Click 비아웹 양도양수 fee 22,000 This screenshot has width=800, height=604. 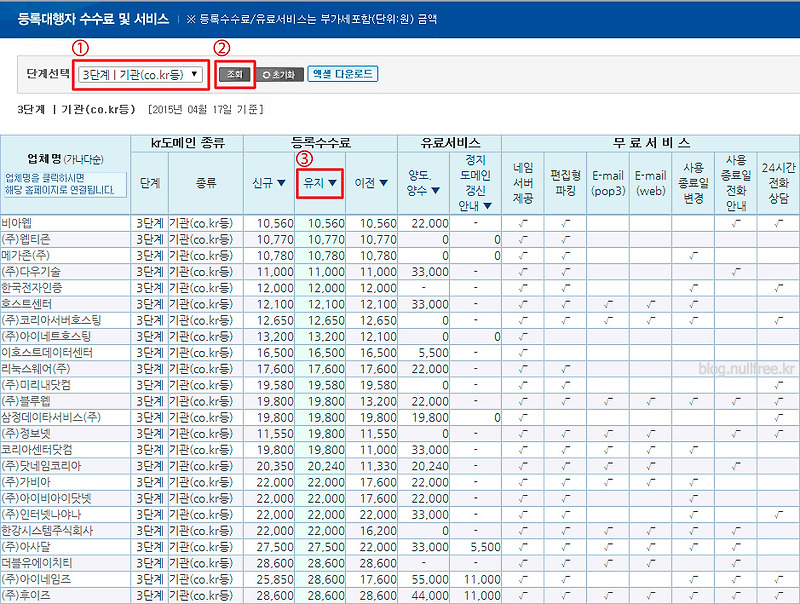430,223
